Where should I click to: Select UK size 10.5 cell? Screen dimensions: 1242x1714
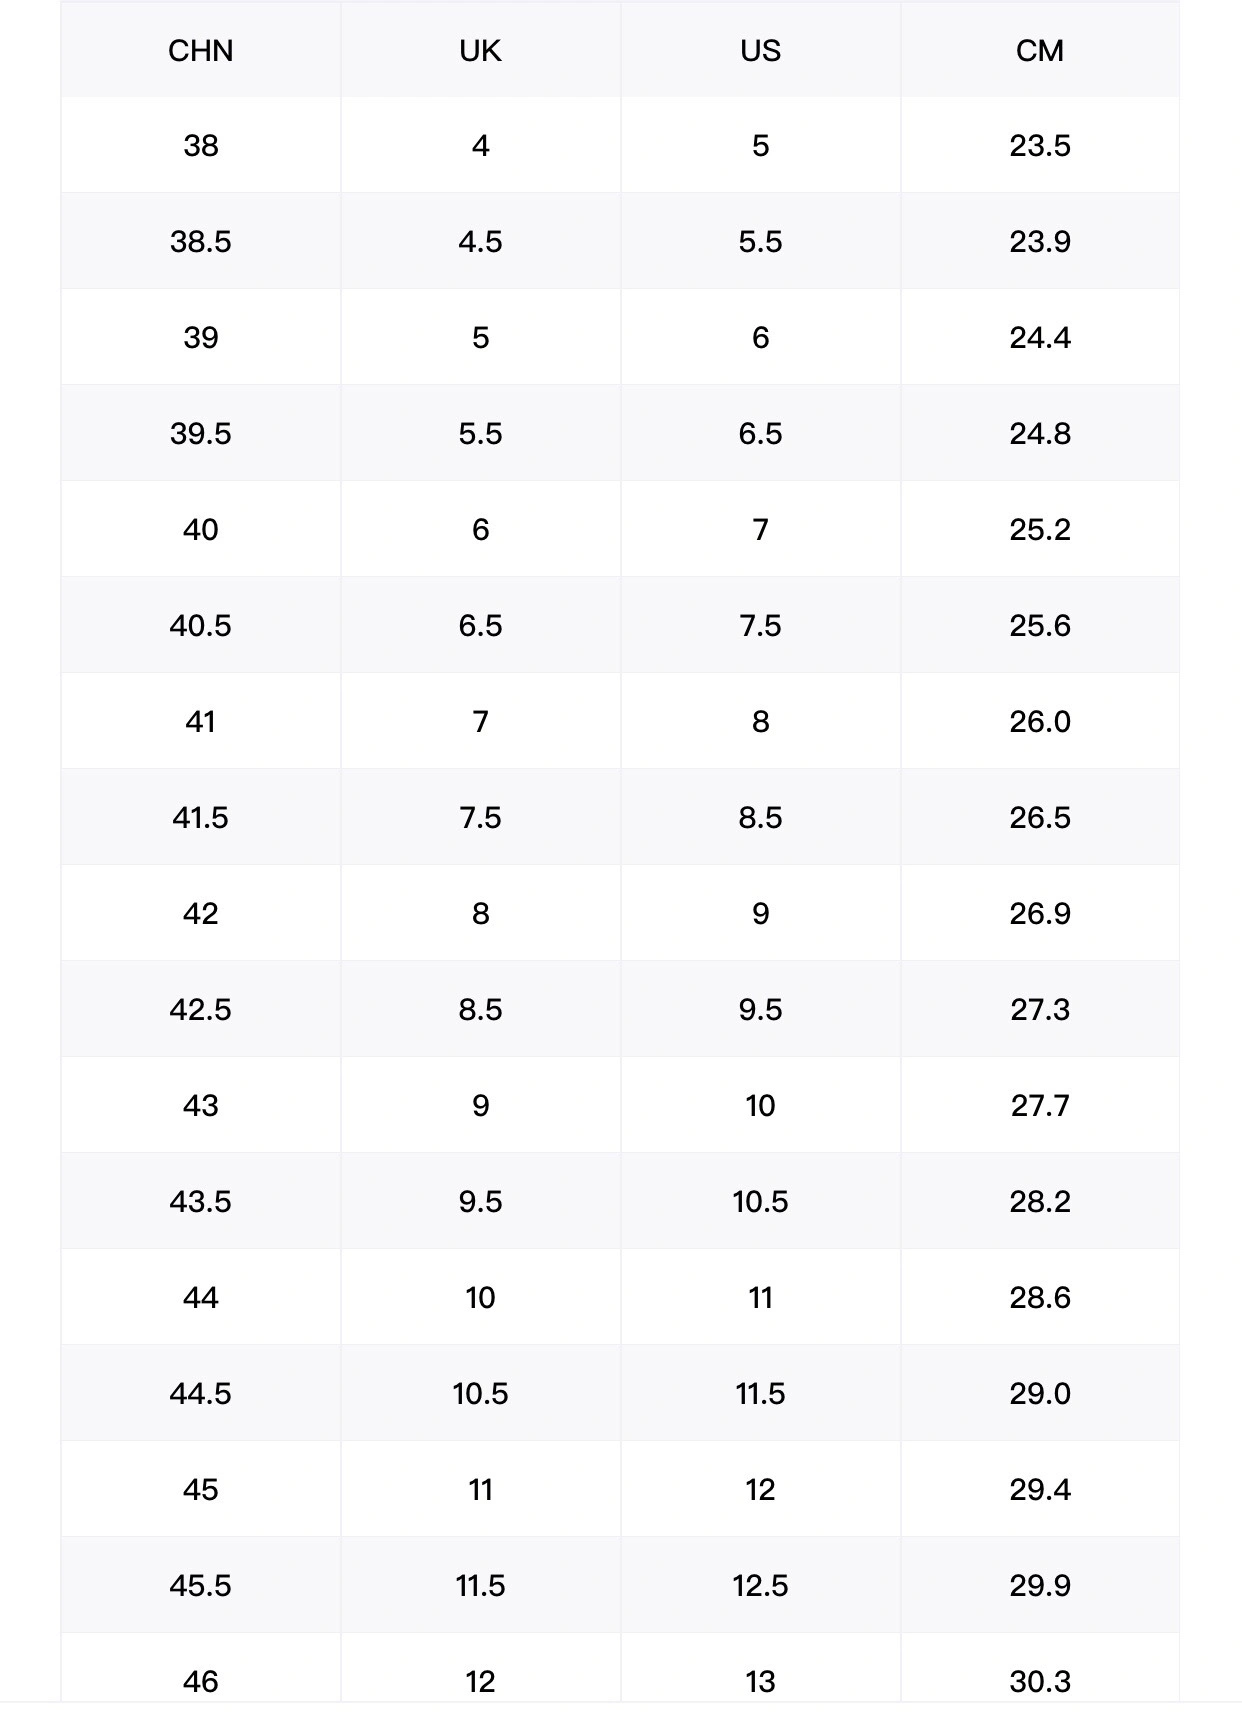pos(480,1394)
